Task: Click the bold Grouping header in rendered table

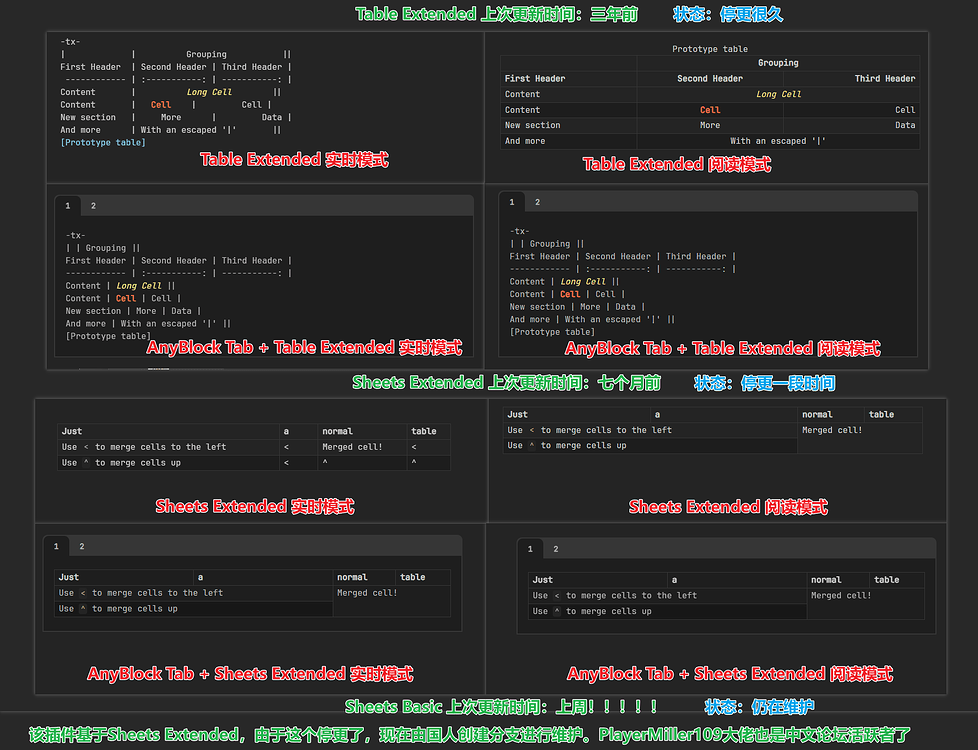Action: pos(778,63)
